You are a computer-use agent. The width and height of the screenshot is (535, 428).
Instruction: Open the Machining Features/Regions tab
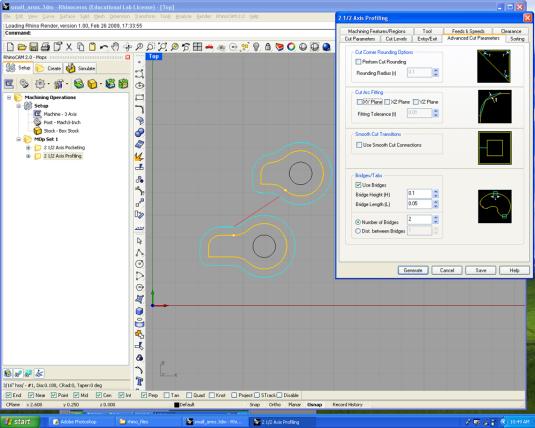tap(377, 31)
